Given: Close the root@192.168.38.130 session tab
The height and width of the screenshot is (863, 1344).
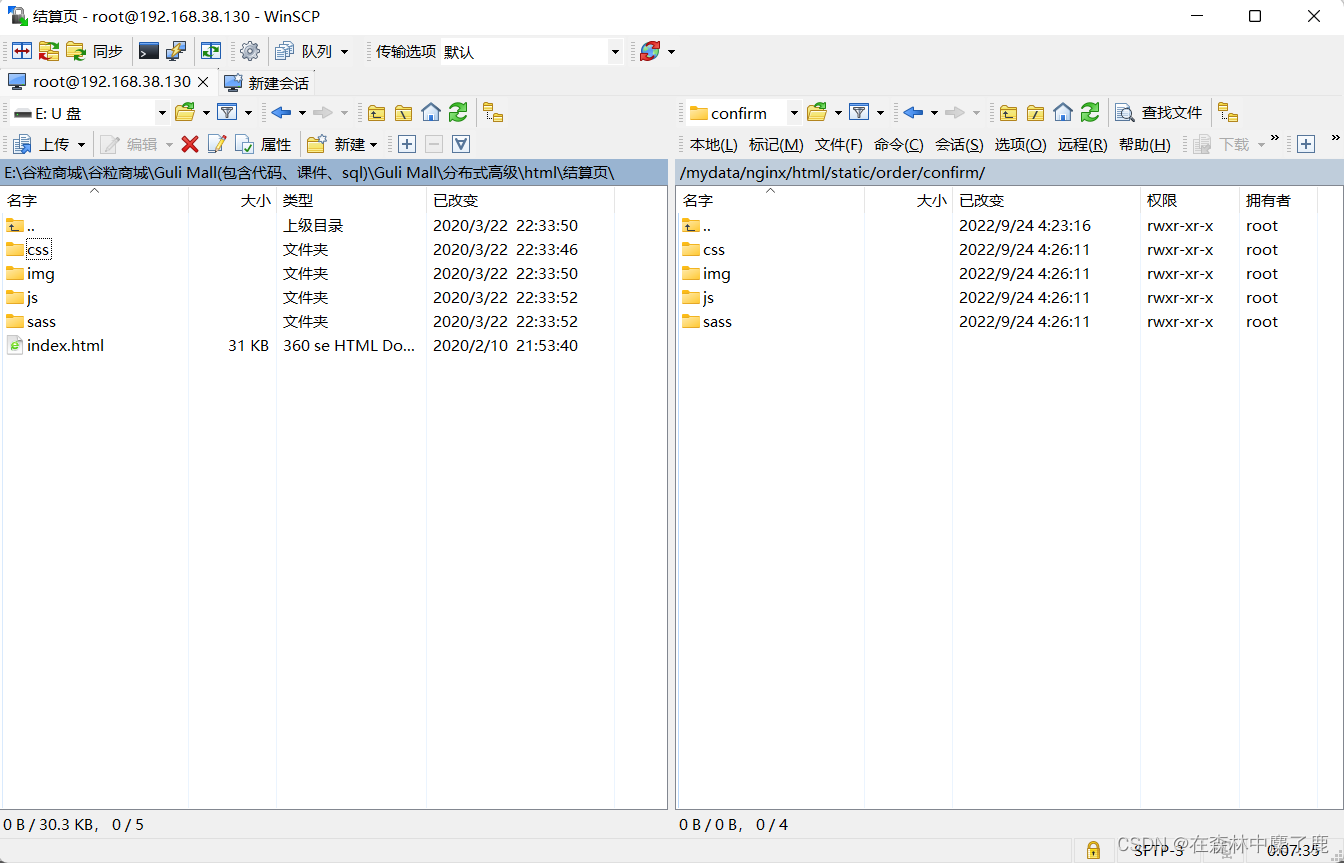Looking at the screenshot, I should (x=203, y=82).
